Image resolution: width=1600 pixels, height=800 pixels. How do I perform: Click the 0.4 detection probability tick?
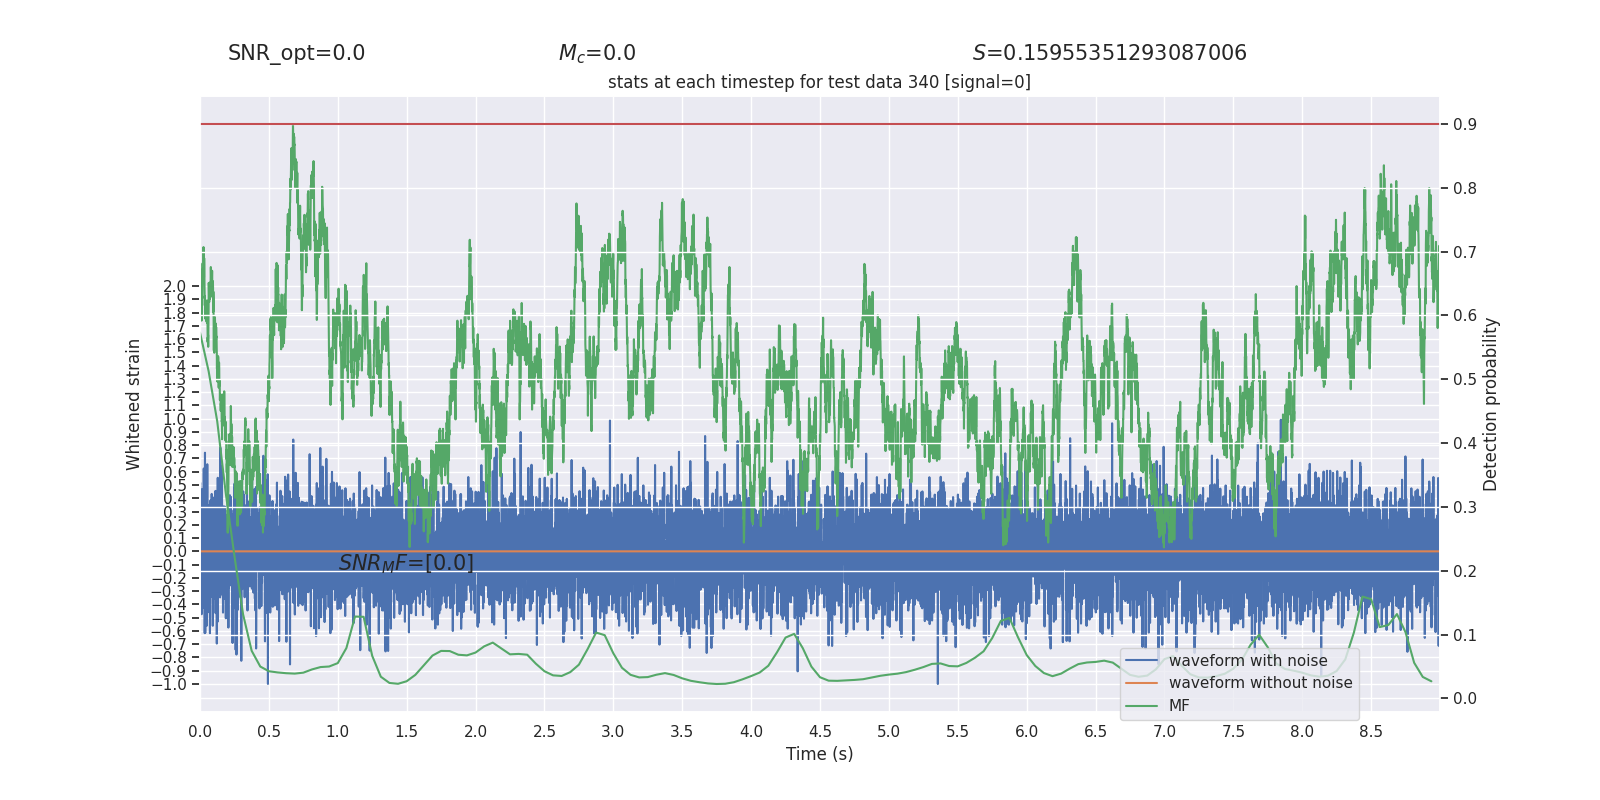tap(1465, 444)
